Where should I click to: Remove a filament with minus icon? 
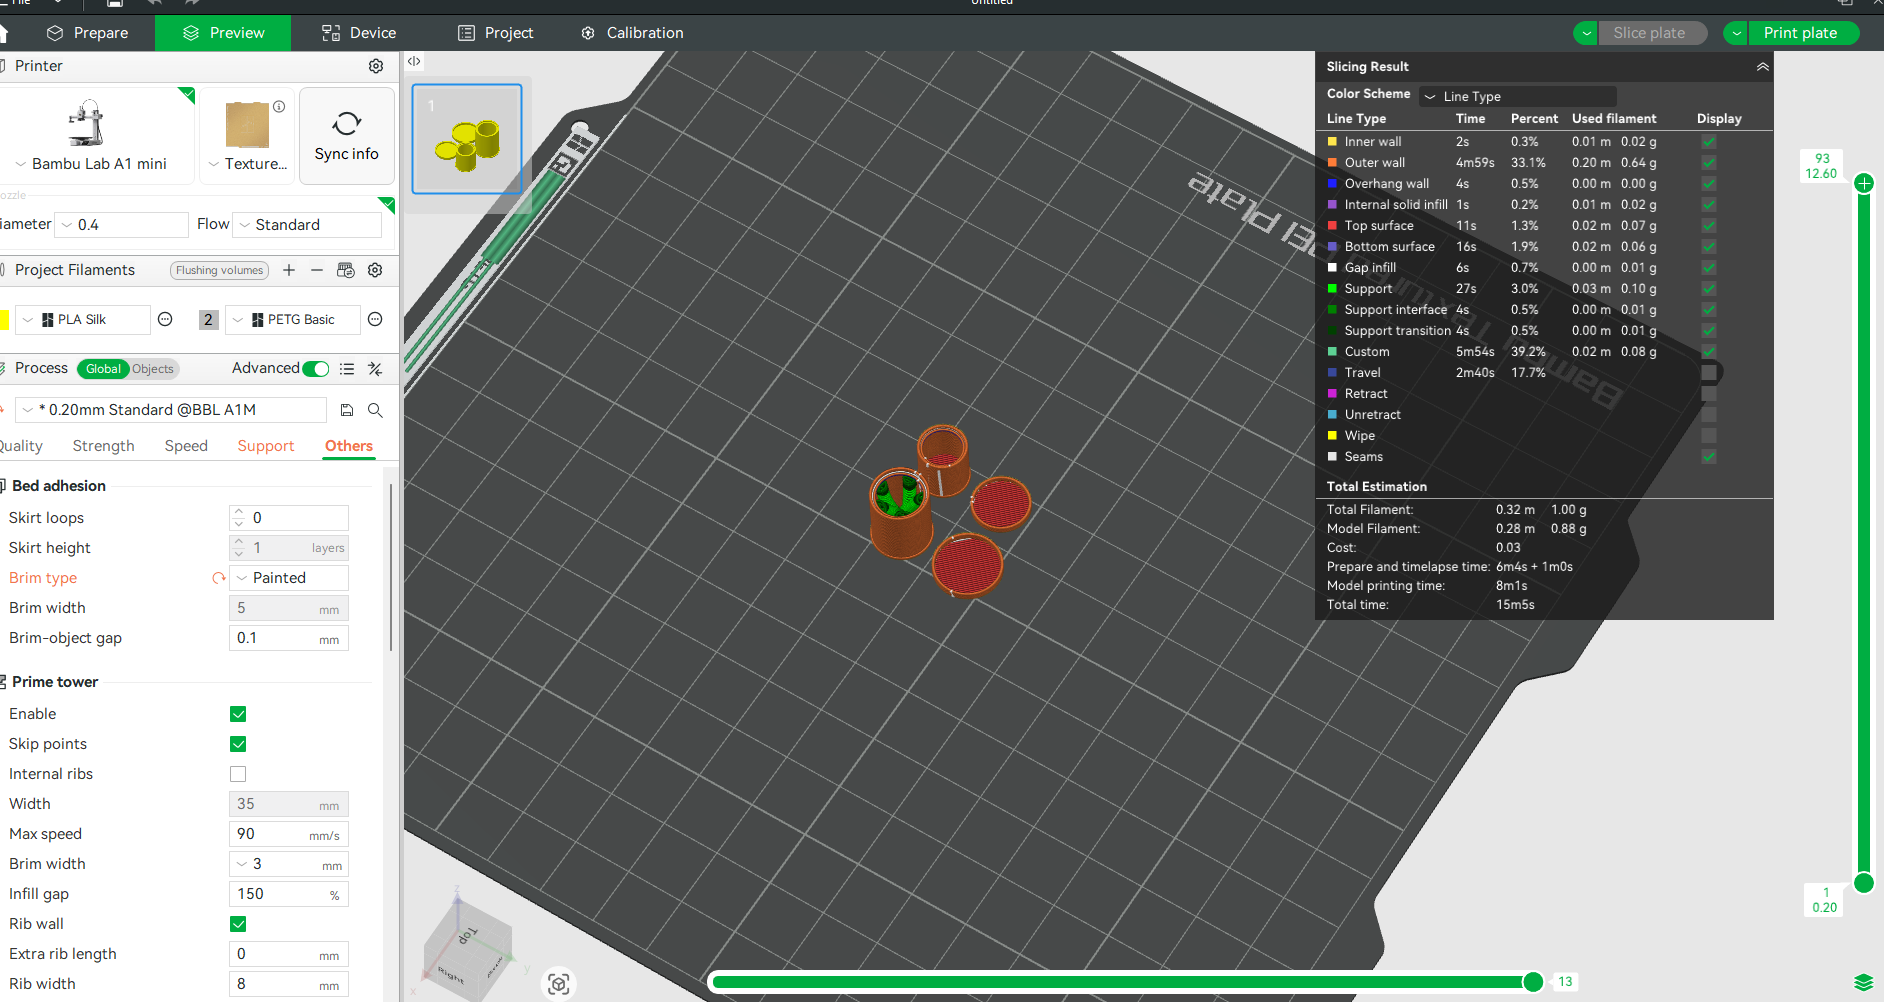(317, 270)
